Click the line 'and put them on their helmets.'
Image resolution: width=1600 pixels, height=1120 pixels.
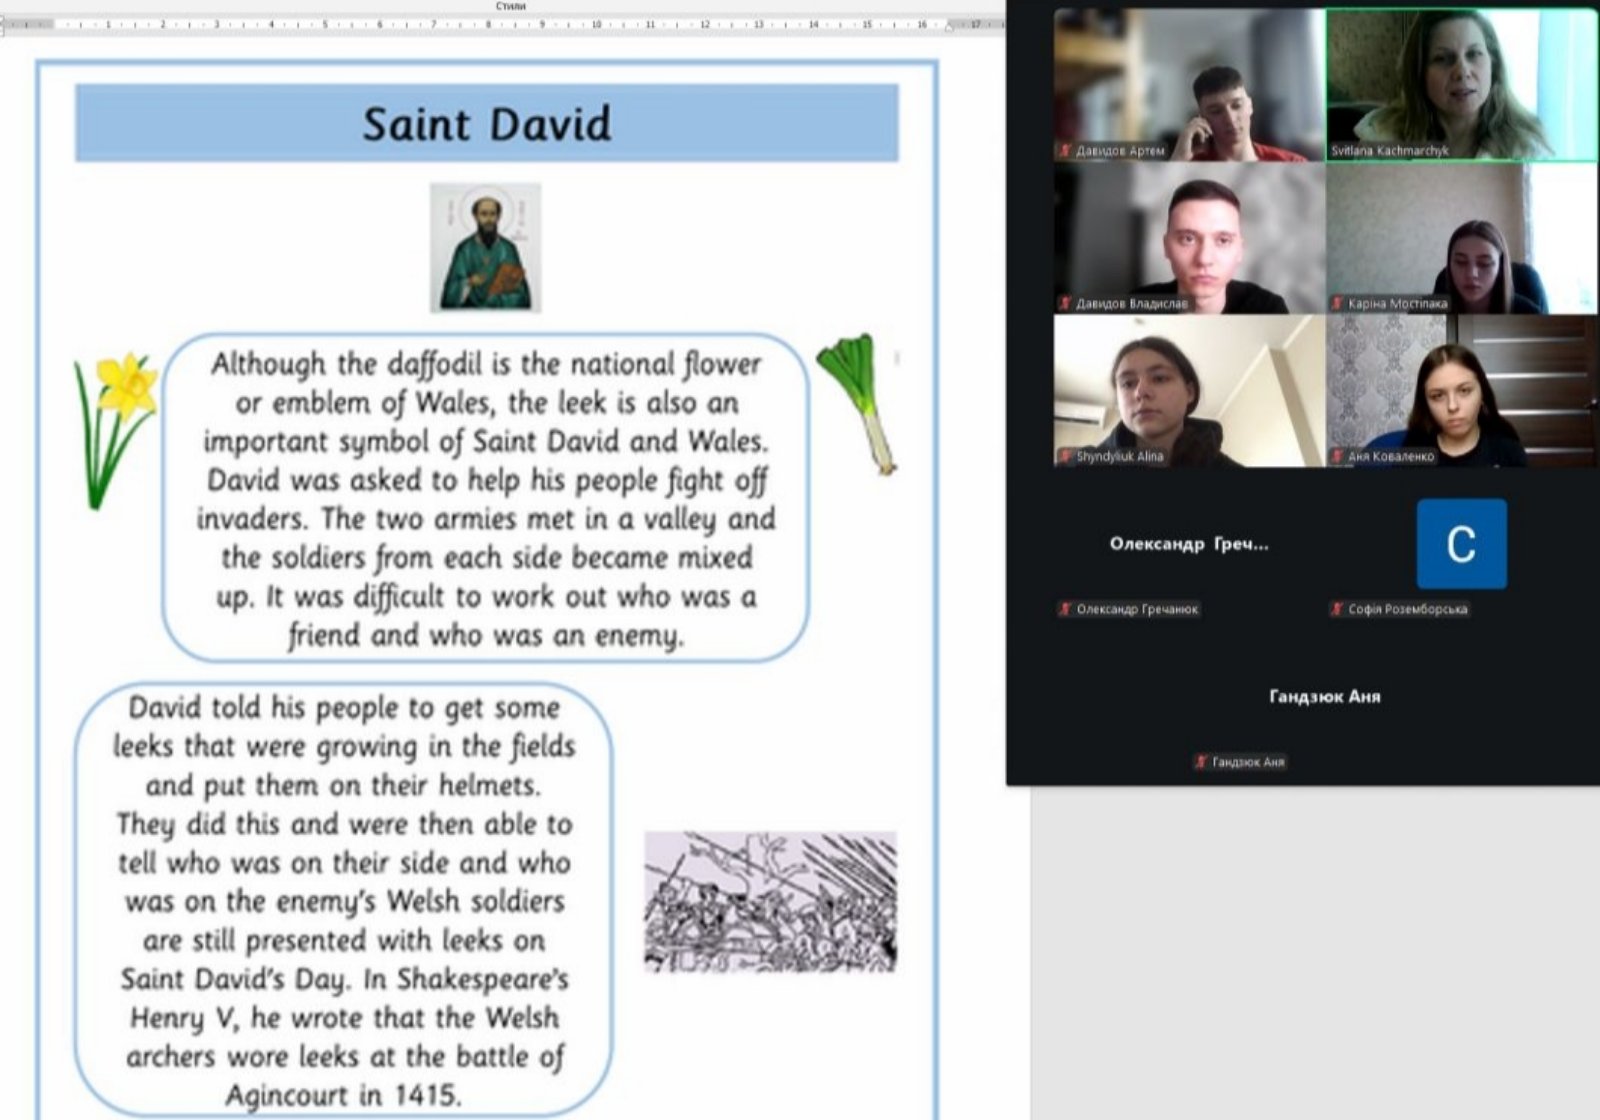point(343,786)
